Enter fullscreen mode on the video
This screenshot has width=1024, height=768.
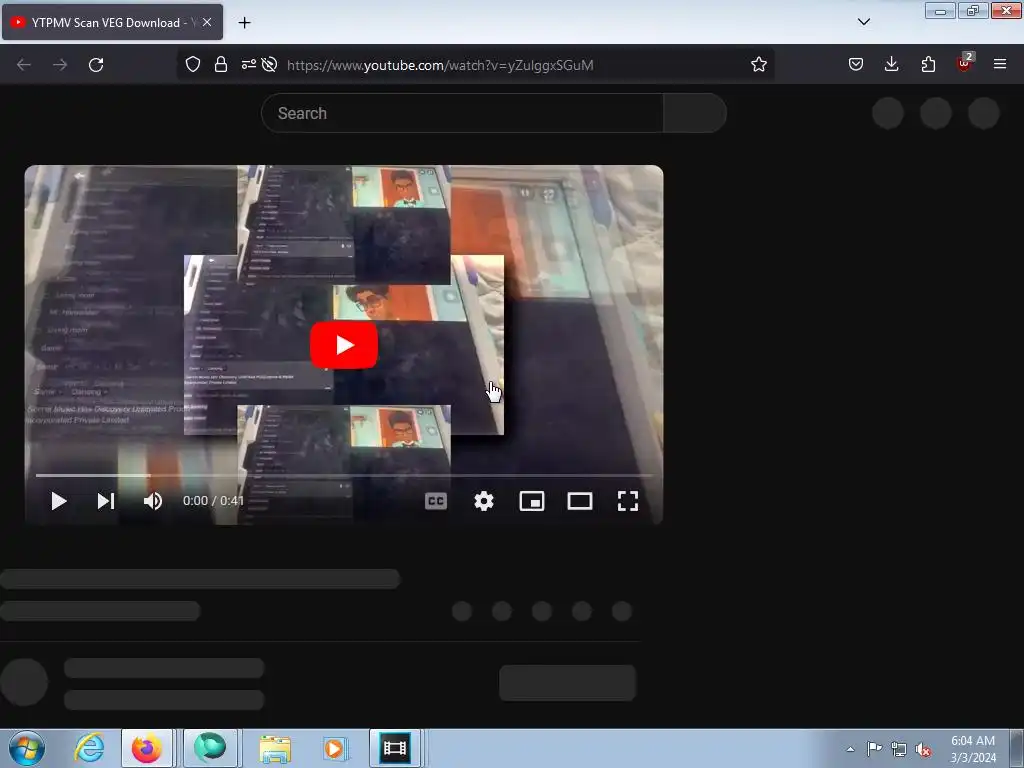coord(628,501)
